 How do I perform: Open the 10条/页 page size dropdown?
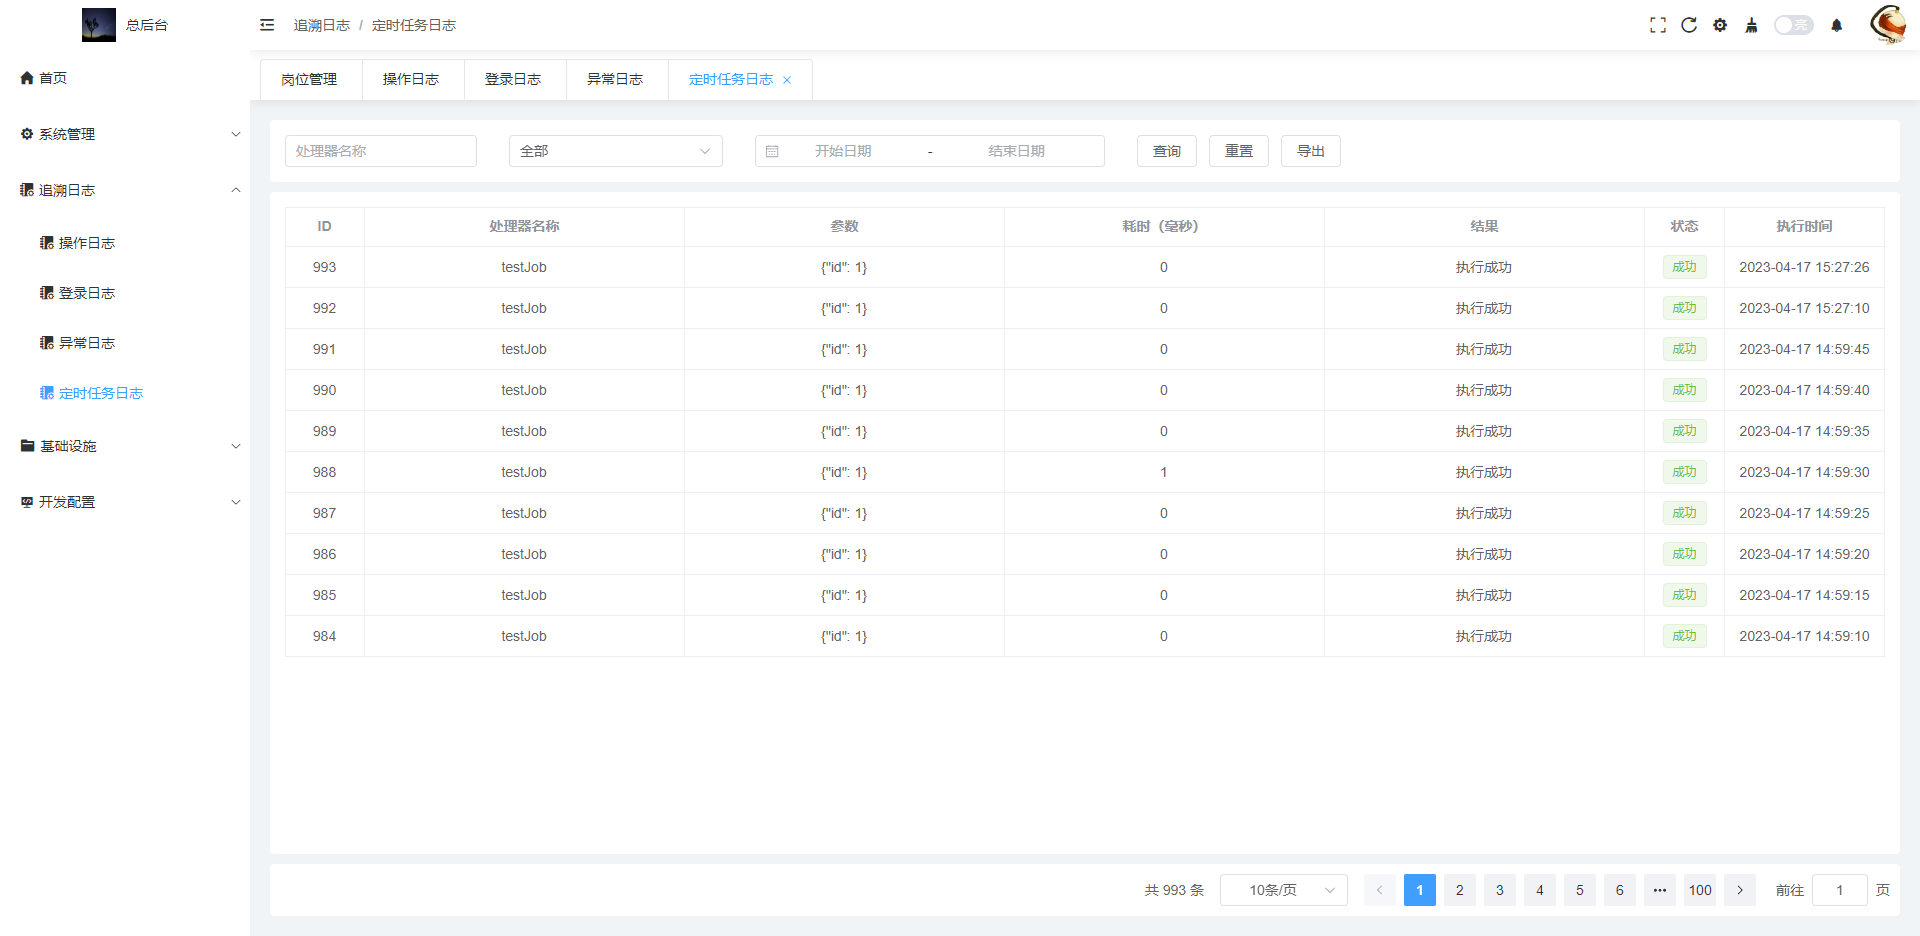coord(1283,890)
